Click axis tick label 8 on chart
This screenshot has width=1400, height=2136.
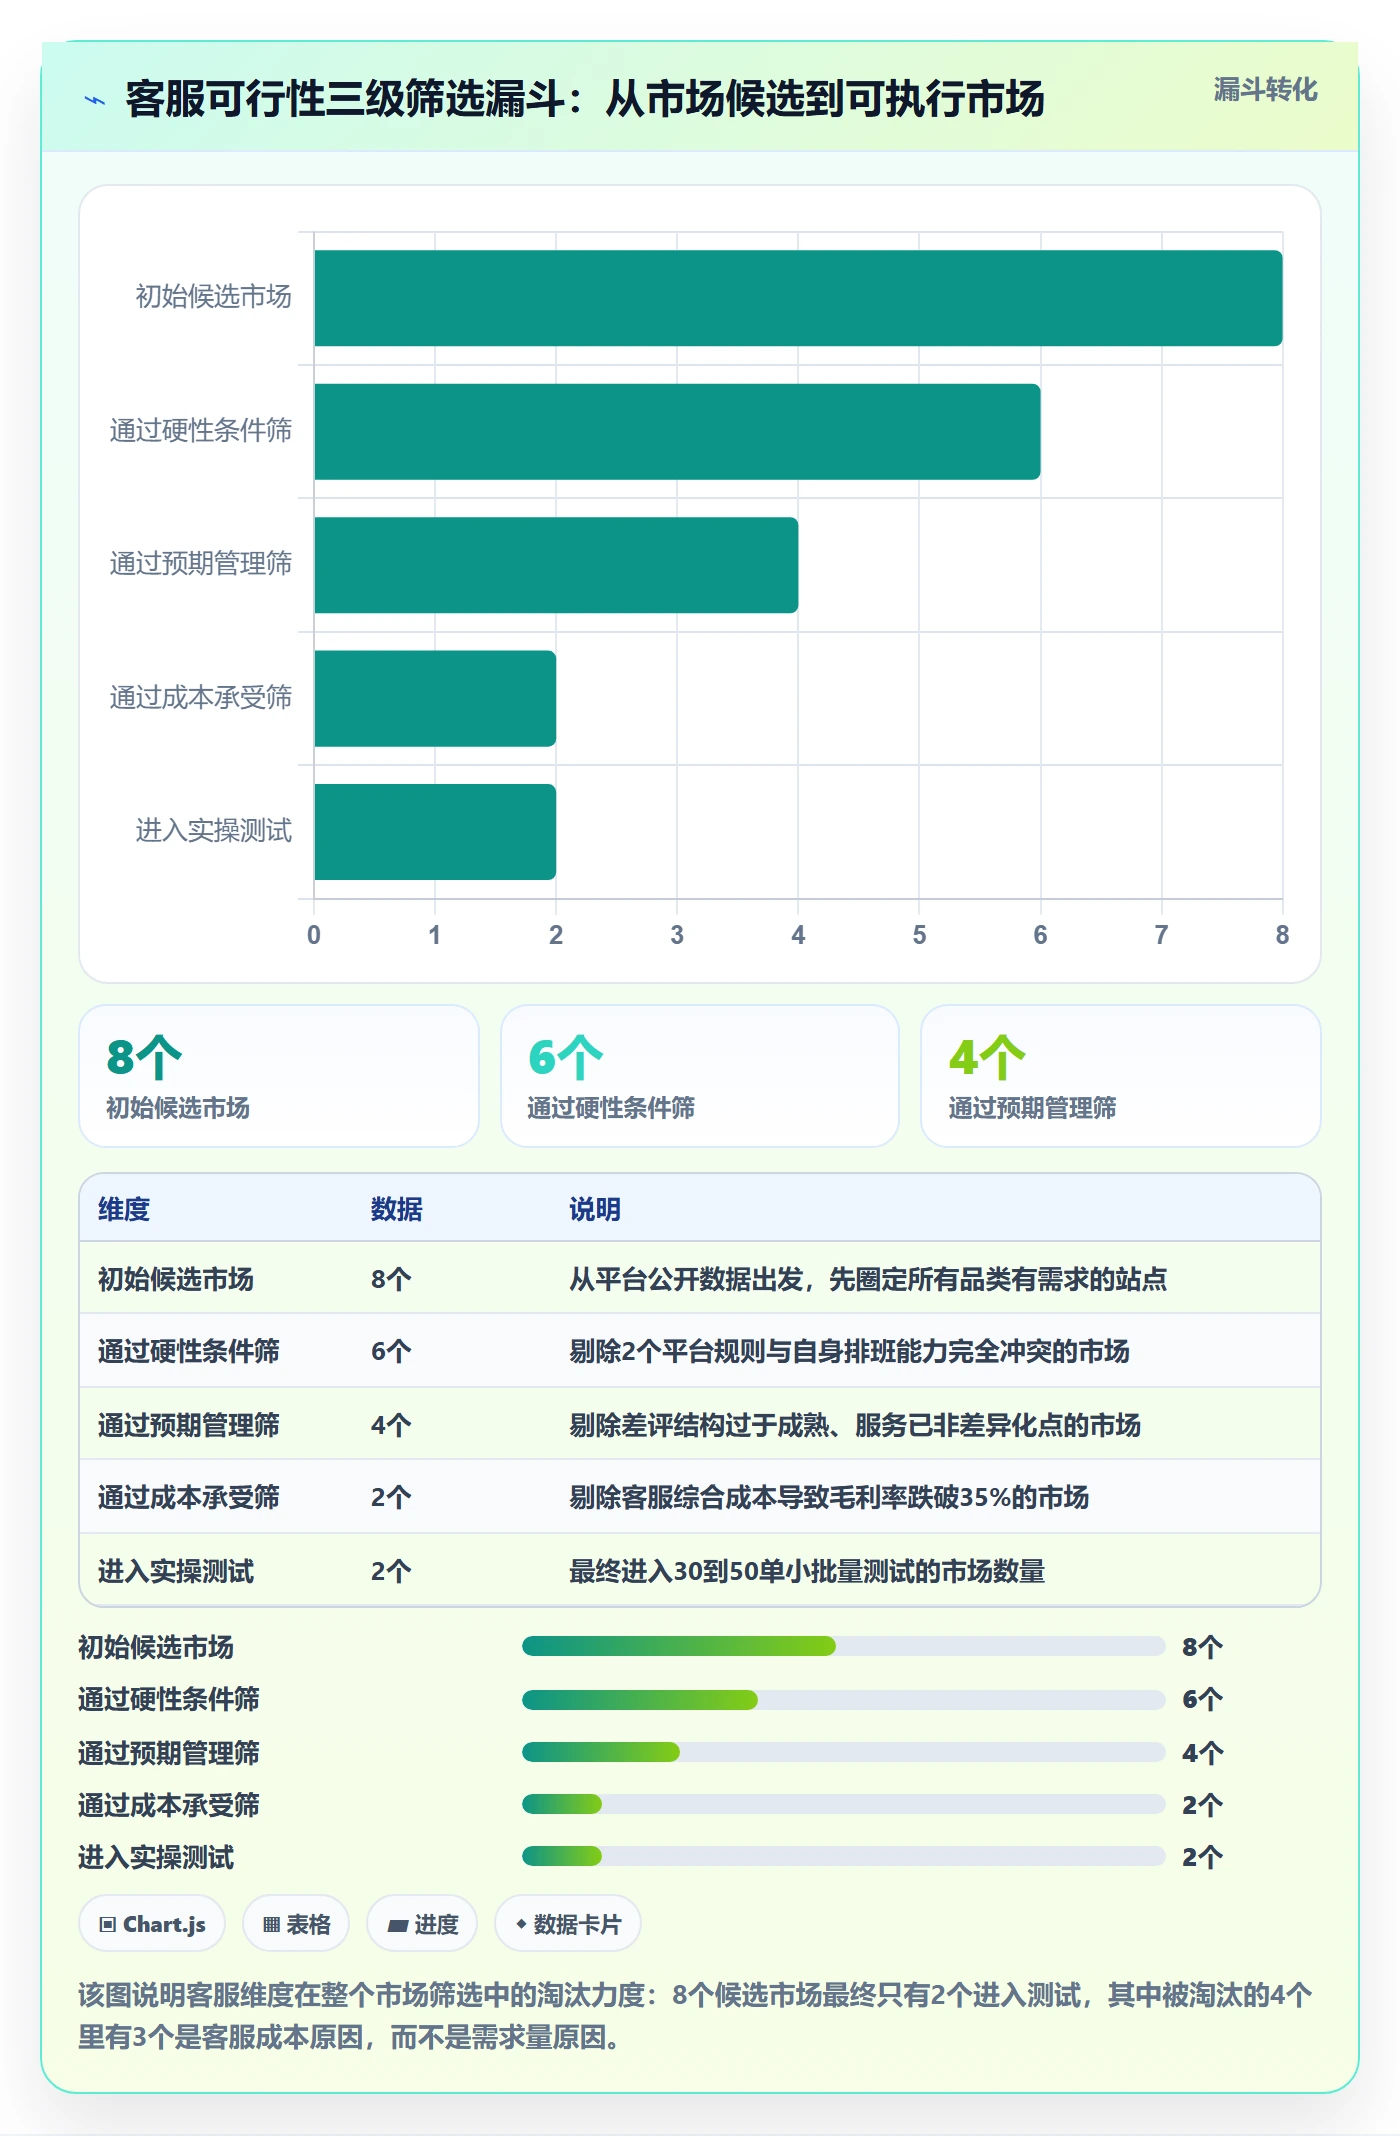click(x=1282, y=935)
